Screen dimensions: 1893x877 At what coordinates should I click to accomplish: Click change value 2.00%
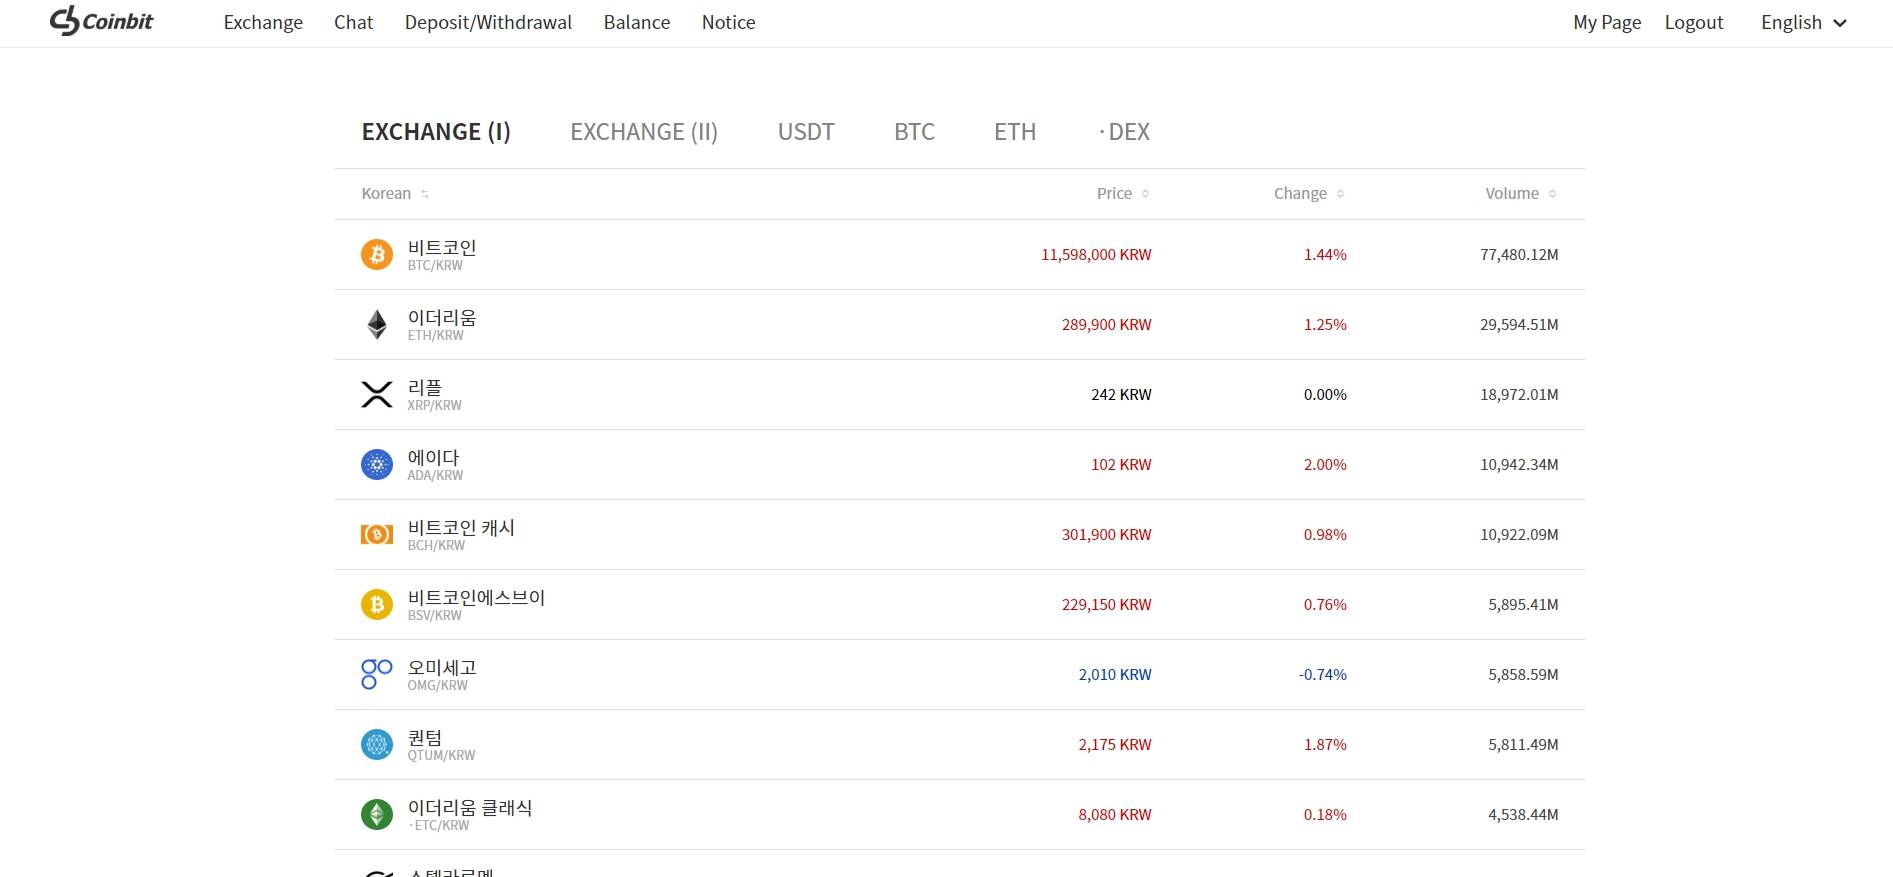click(x=1325, y=465)
